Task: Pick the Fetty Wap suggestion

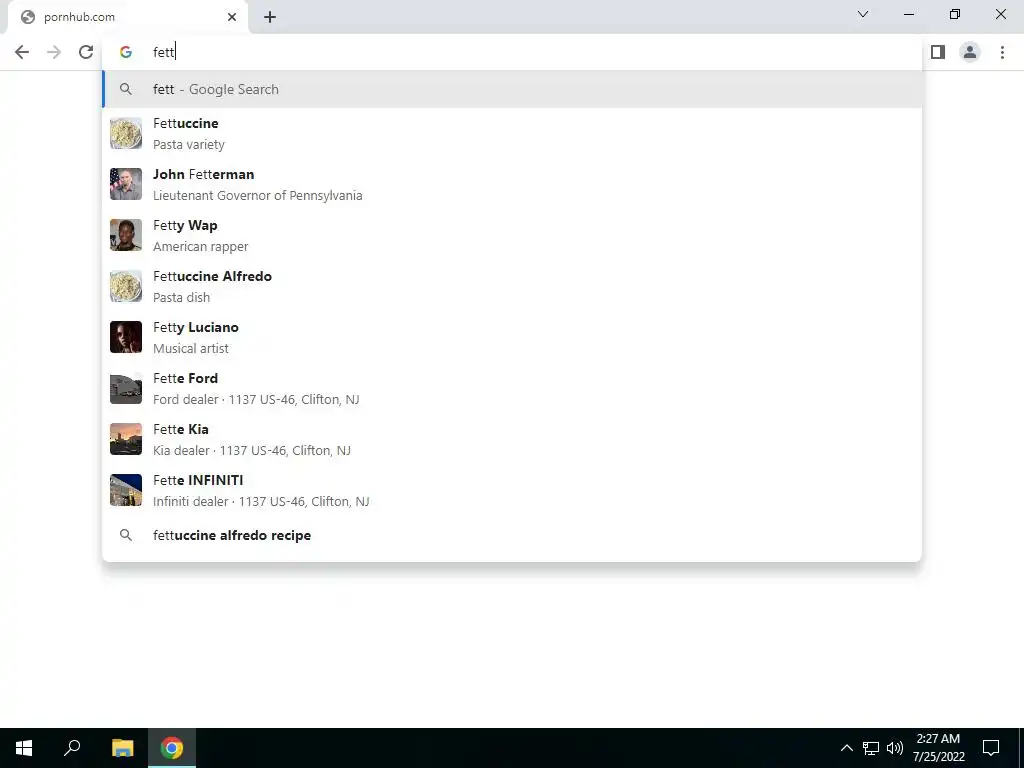Action: [513, 235]
